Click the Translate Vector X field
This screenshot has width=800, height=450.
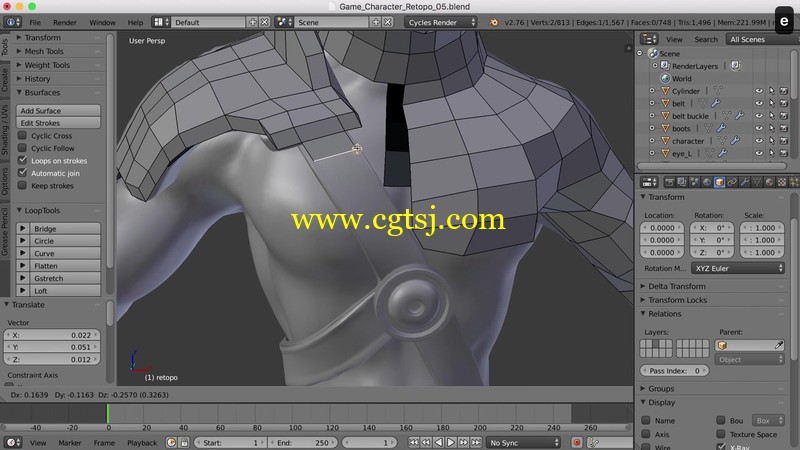(52, 335)
